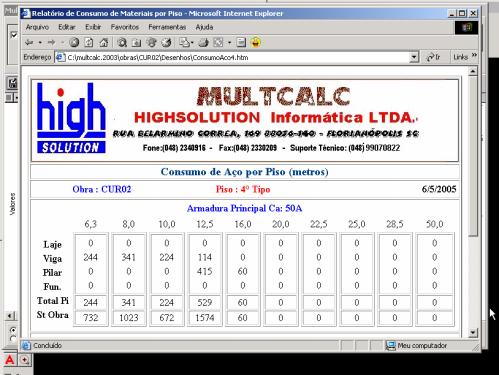The height and width of the screenshot is (375, 499).
Task: Click the Meu computador zone icon
Action: (x=390, y=345)
